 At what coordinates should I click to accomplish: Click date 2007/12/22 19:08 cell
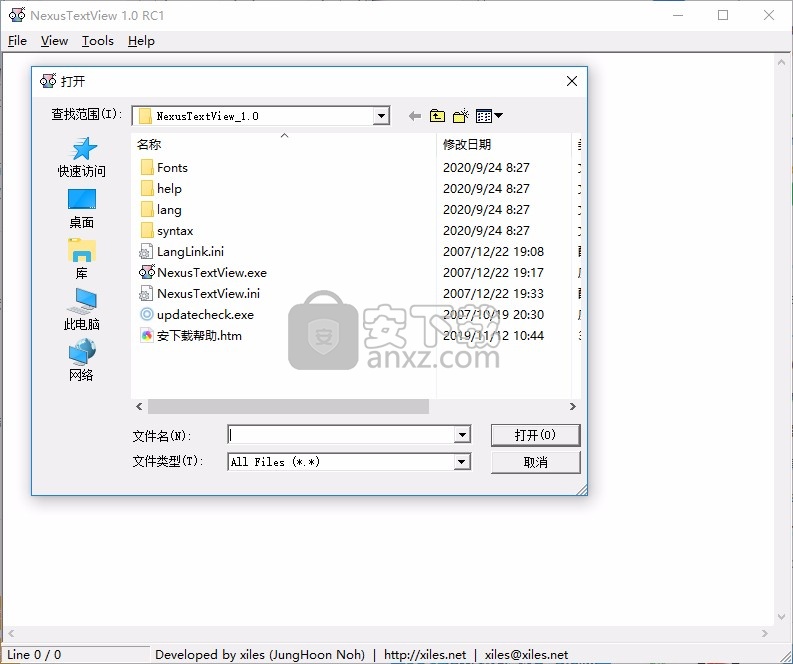493,252
